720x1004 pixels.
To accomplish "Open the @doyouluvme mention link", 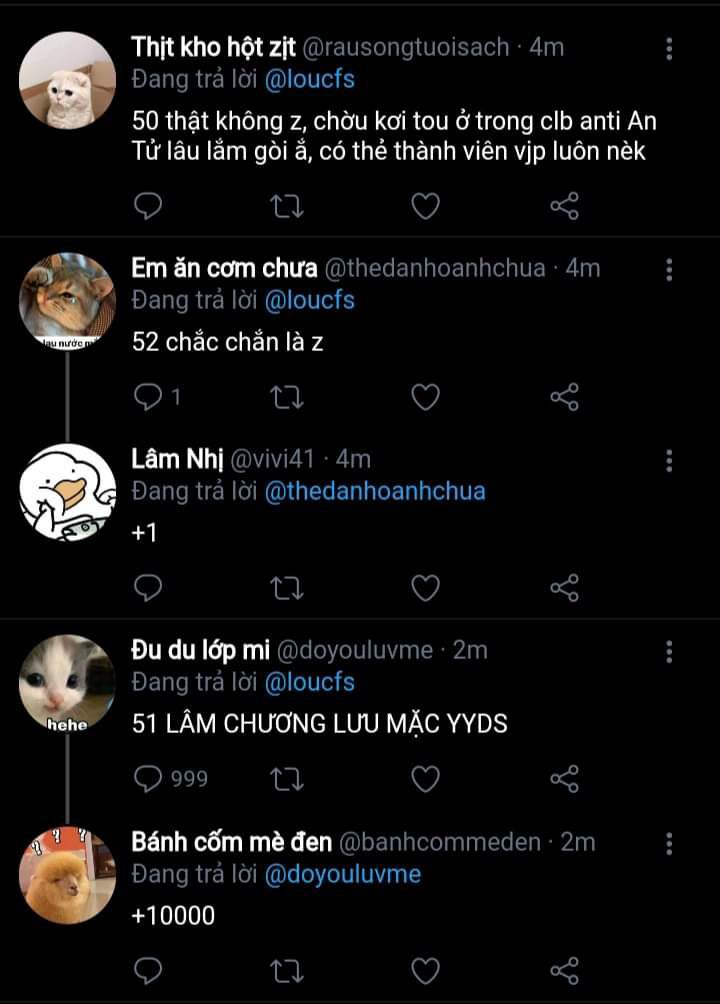I will point(342,874).
